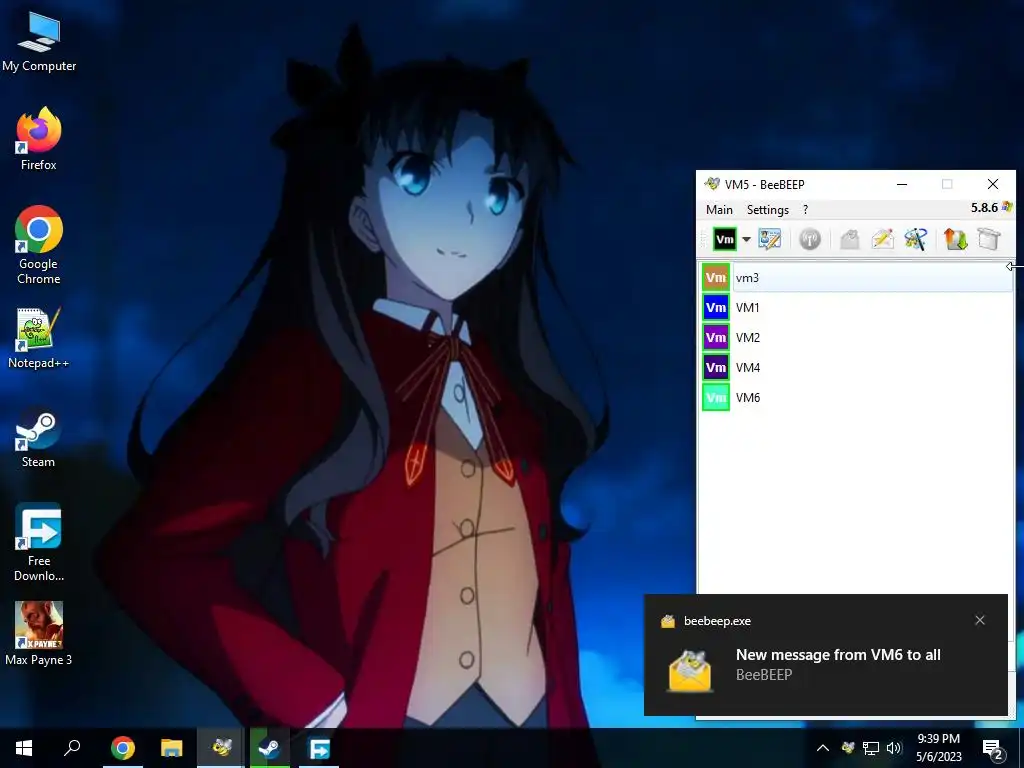The width and height of the screenshot is (1024, 768).
Task: Click the green Vm avatar of VM6
Action: (x=716, y=398)
